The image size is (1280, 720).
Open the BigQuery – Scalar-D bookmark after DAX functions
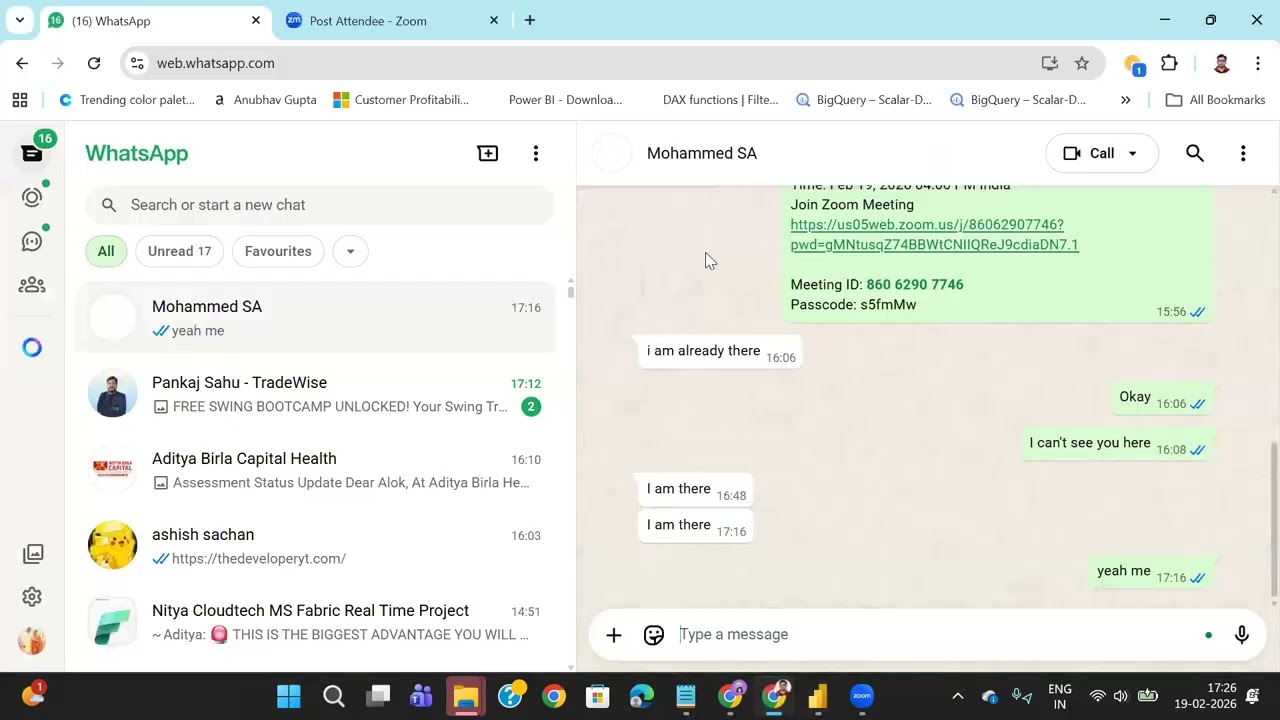[864, 100]
